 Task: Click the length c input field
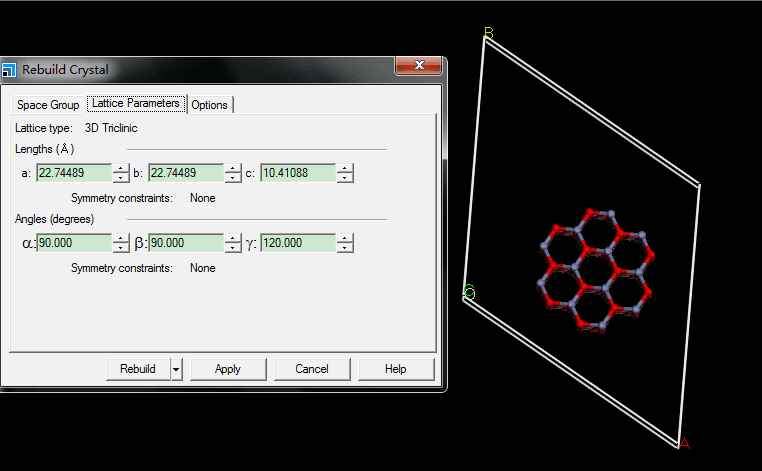(x=298, y=173)
